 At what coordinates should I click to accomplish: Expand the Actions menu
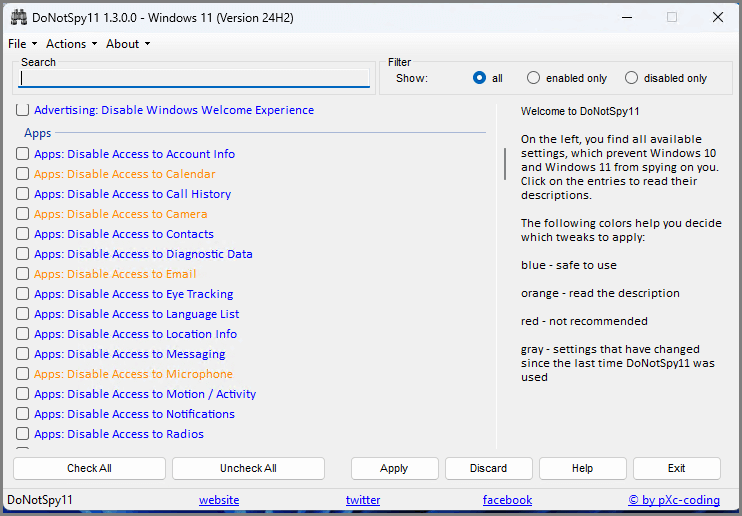coord(71,44)
